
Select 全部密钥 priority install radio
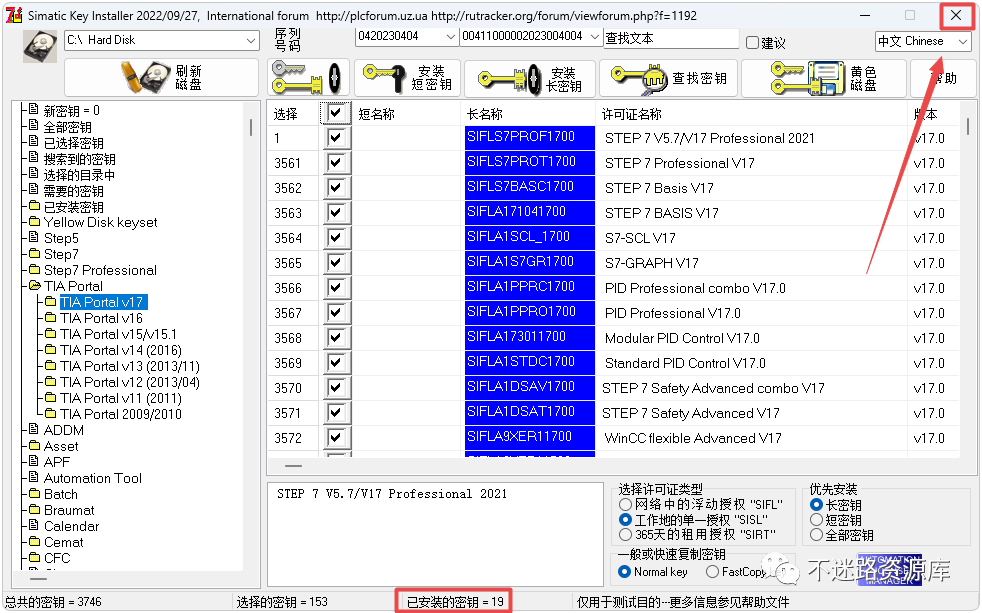(x=816, y=535)
